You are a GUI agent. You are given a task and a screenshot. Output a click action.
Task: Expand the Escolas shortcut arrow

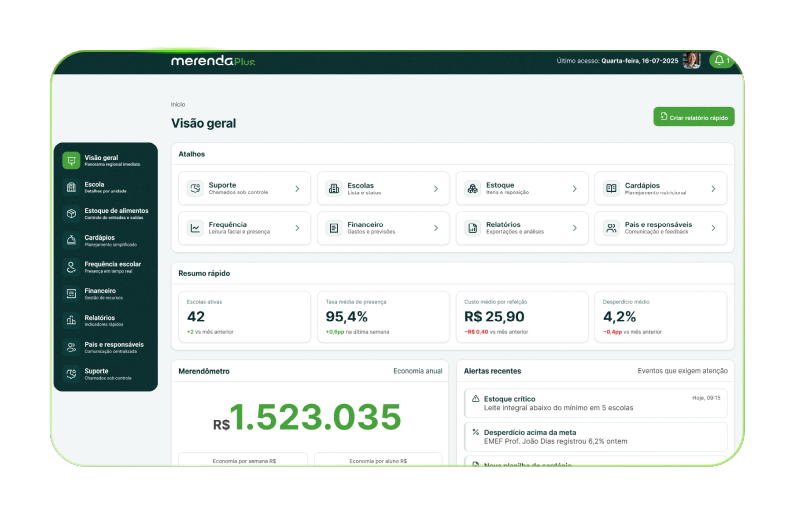click(x=435, y=188)
